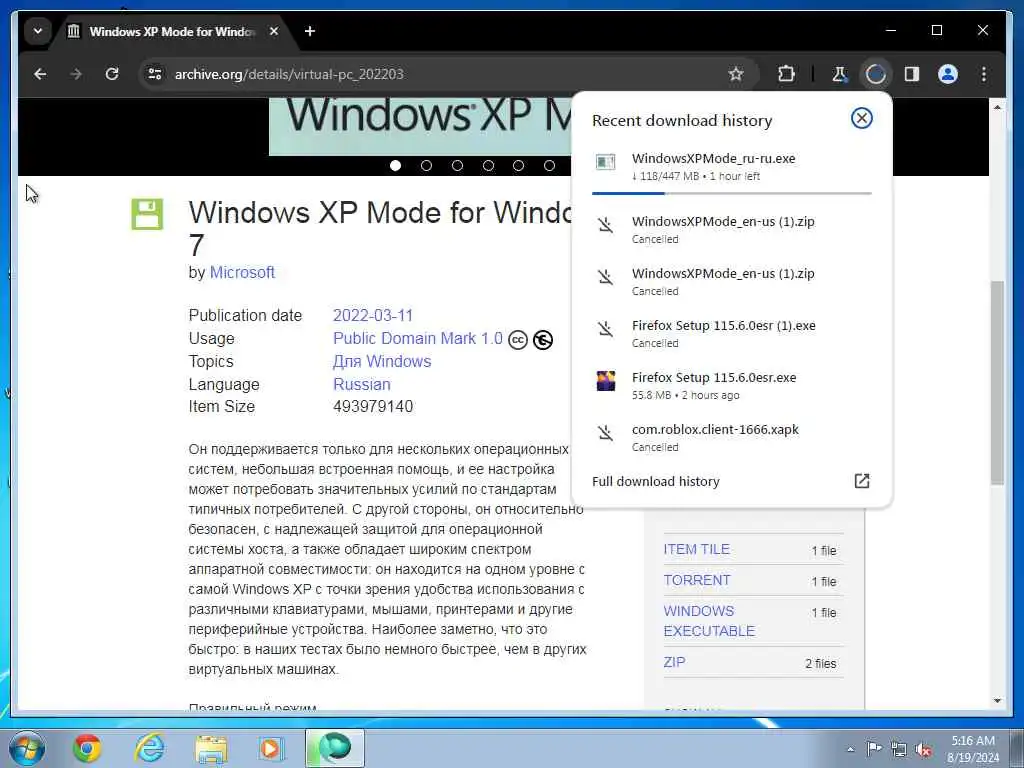The height and width of the screenshot is (768, 1024).
Task: Click the downloads progress icon in toolbar
Action: [x=876, y=74]
